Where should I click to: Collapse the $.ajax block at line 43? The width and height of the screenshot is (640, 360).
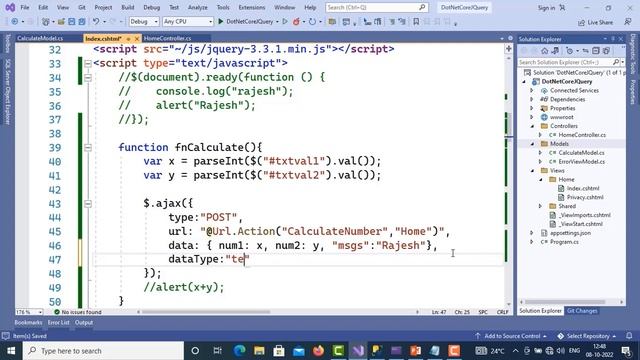pyautogui.click(x=88, y=203)
